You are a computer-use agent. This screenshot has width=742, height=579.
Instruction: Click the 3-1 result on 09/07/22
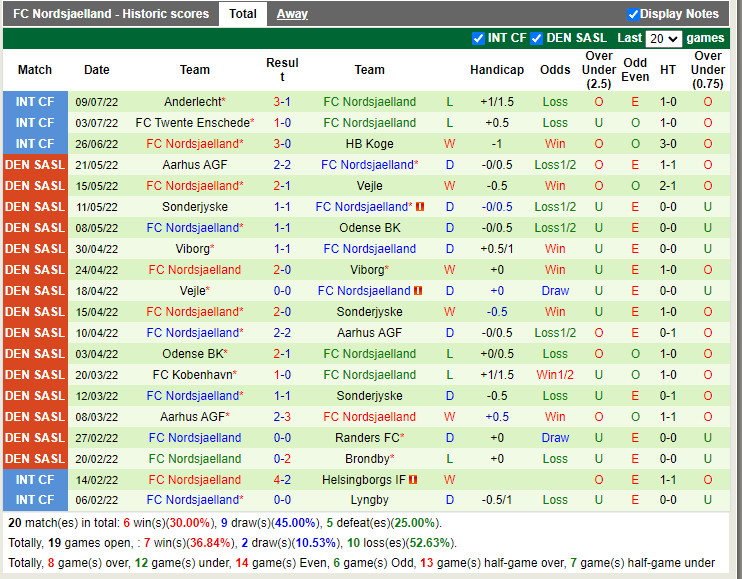282,102
